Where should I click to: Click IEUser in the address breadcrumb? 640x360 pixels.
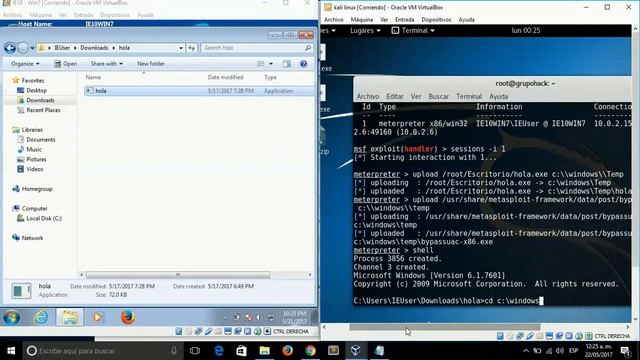tap(62, 48)
